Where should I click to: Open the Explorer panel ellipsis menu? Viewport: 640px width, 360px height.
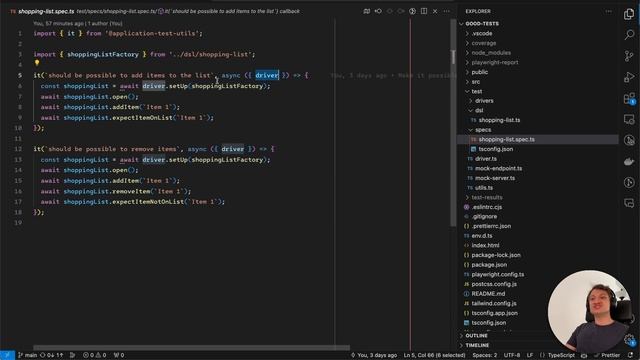[x=609, y=11]
